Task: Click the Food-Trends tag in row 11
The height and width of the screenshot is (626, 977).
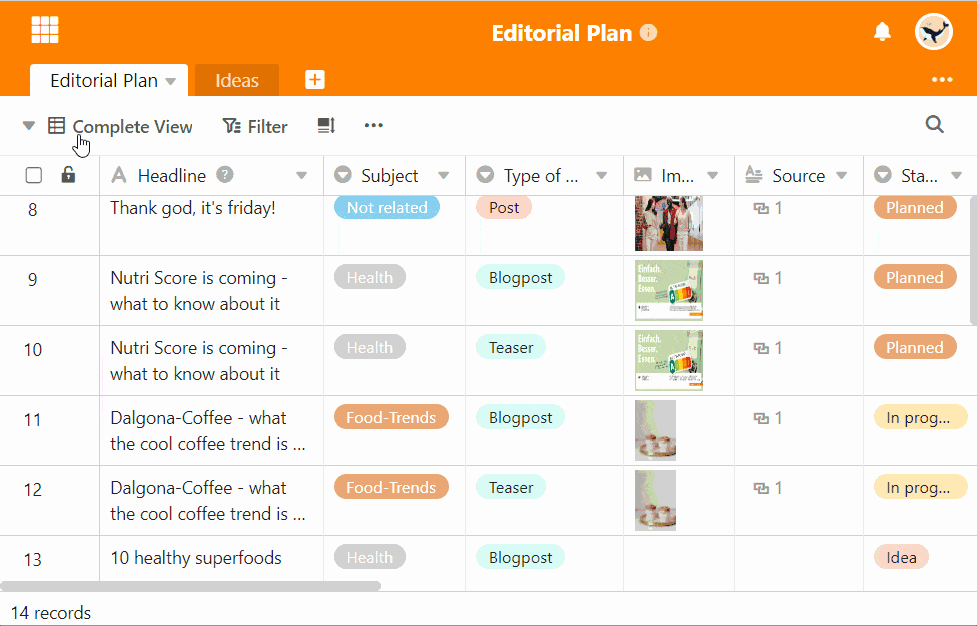Action: tap(391, 418)
